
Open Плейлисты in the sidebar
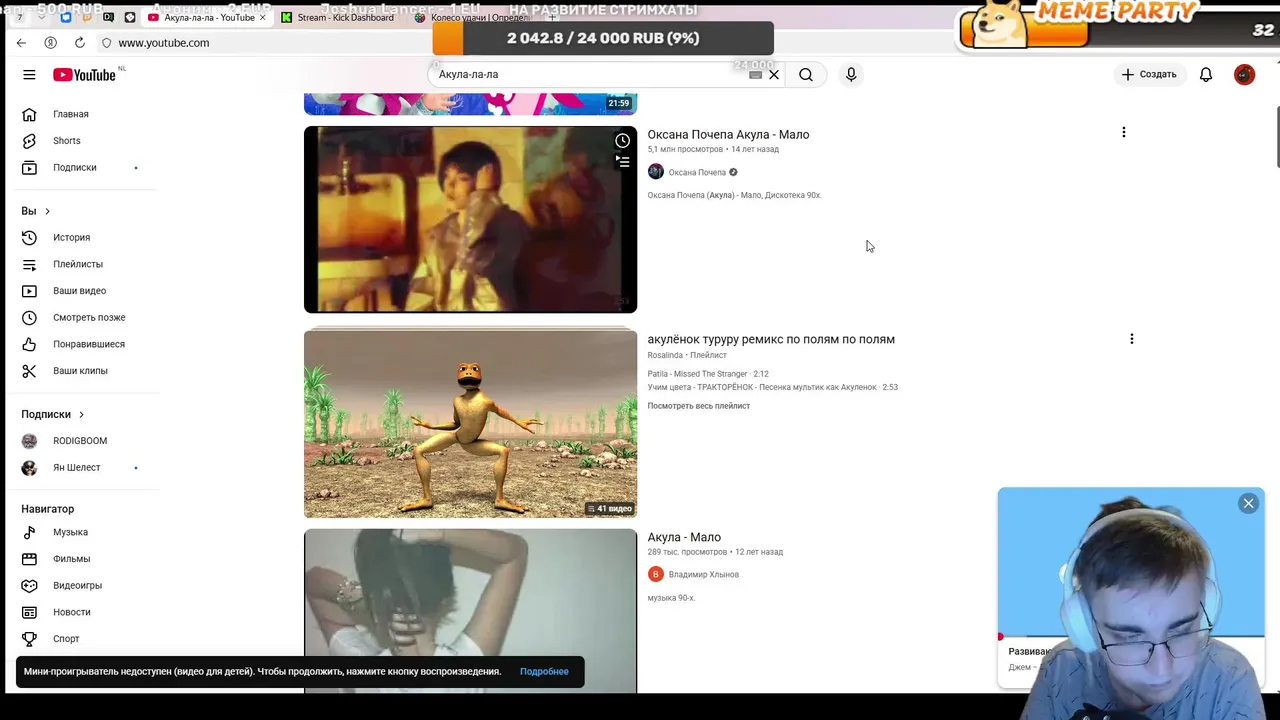pos(80,264)
